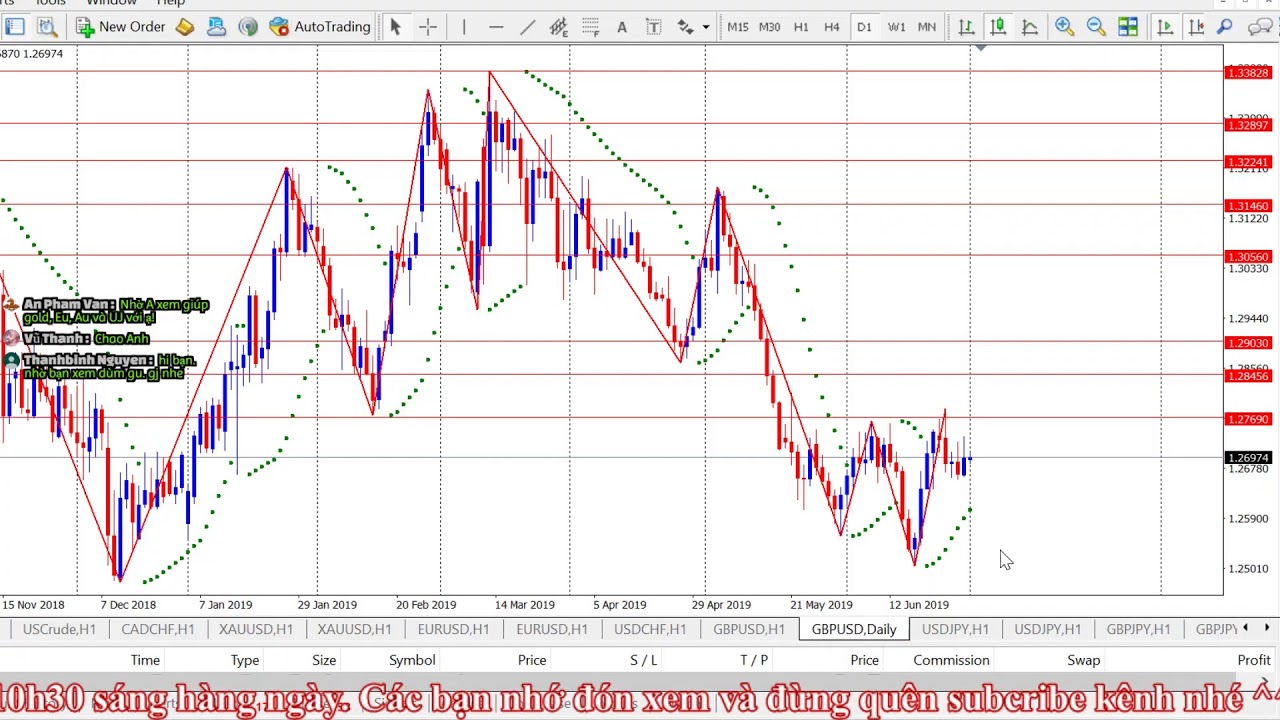The width and height of the screenshot is (1280, 720).
Task: Sort trades by Profit column
Action: (1254, 660)
